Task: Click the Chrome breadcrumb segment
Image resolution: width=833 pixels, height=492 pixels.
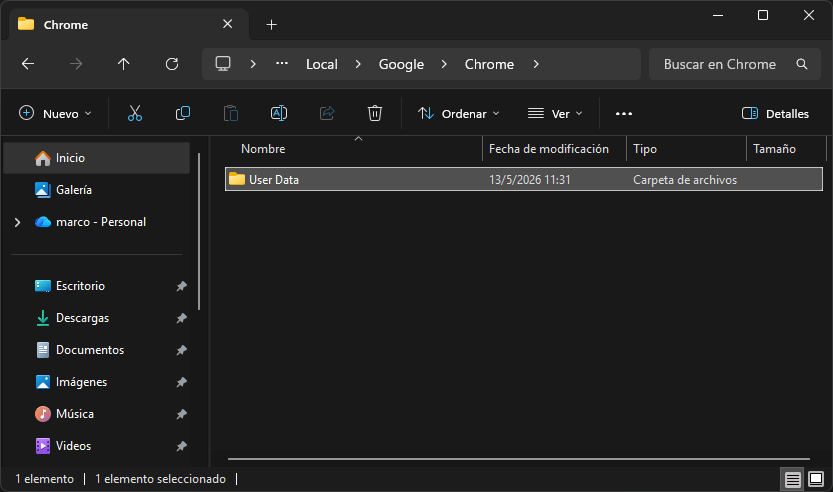Action: (489, 64)
